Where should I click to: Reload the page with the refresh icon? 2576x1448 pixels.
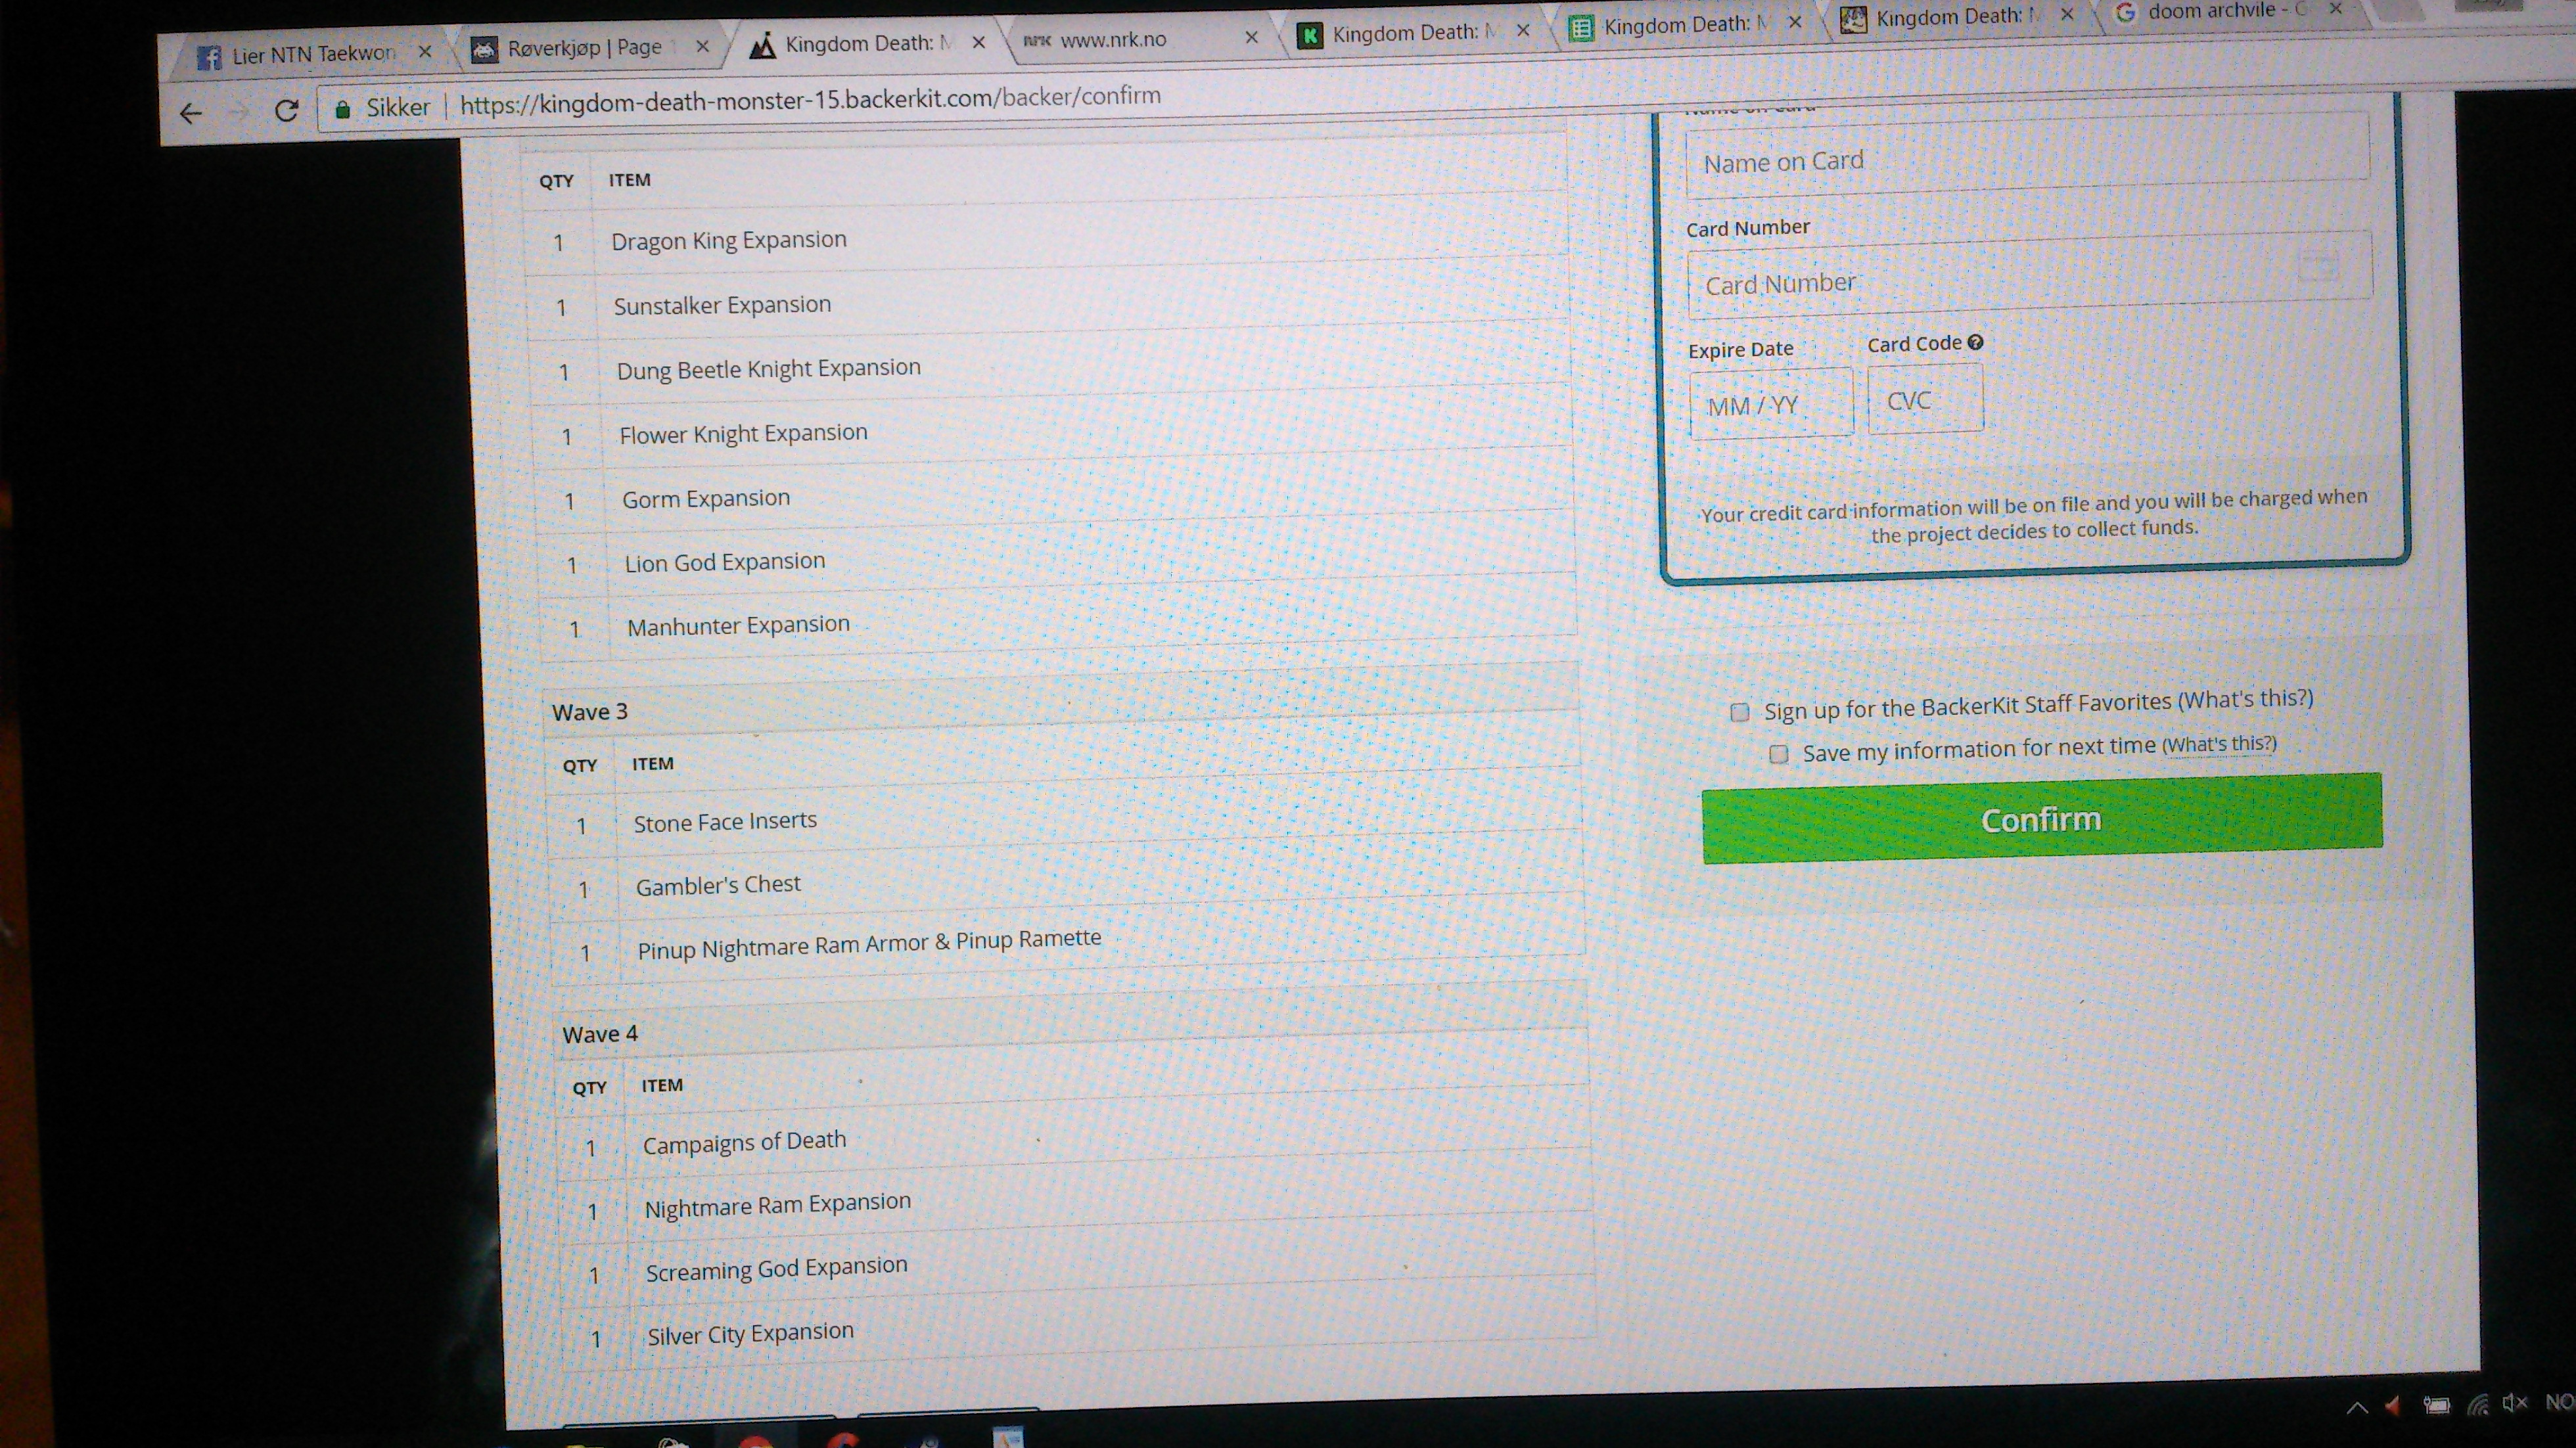(x=286, y=110)
